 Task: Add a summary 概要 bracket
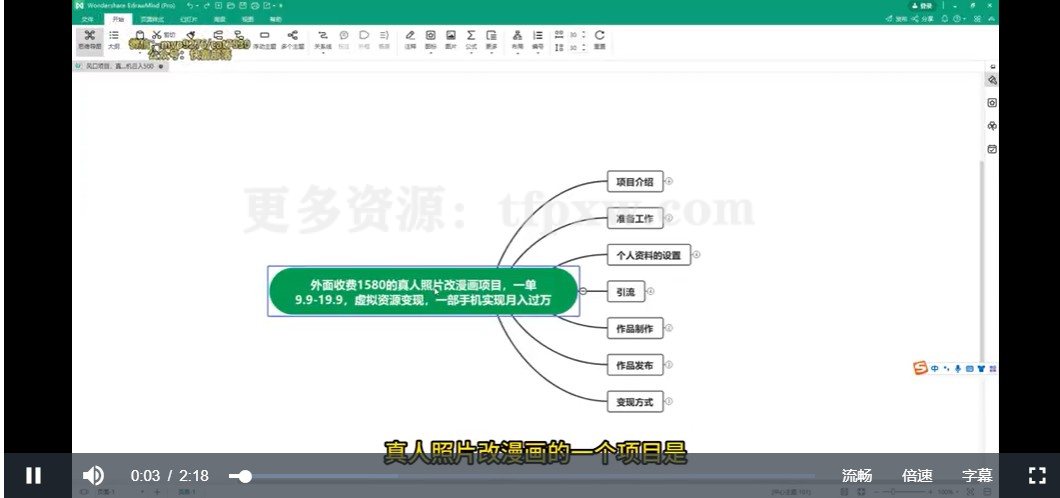point(384,40)
